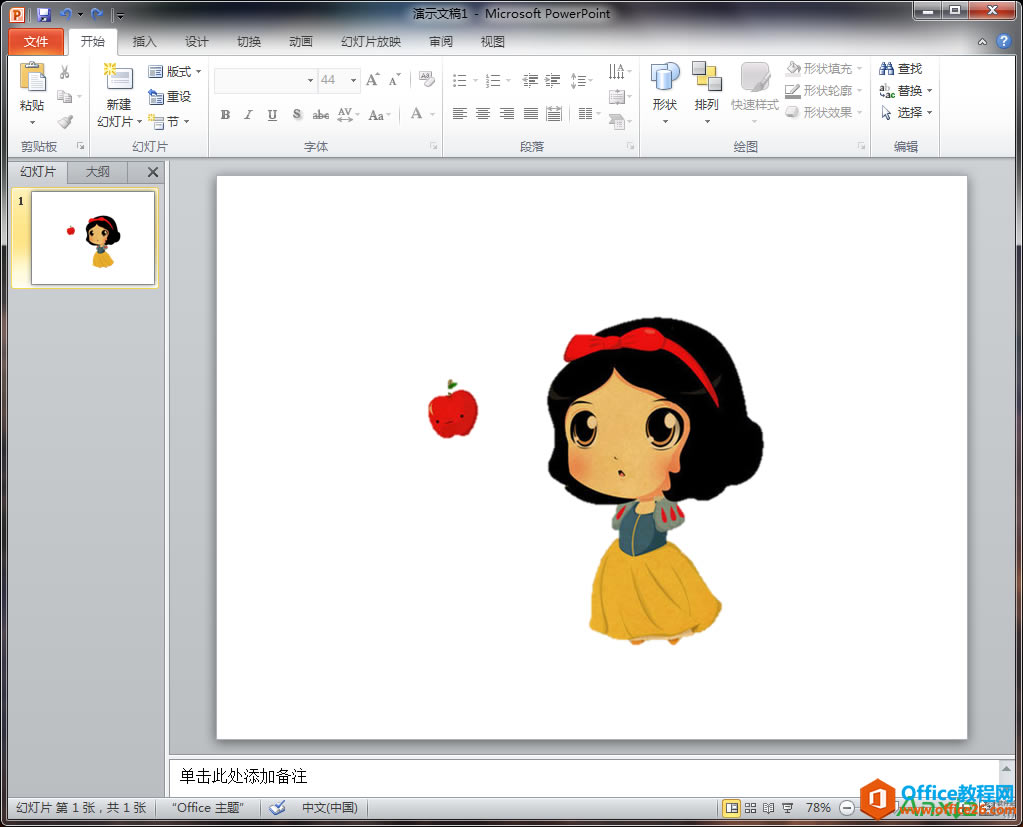1023x827 pixels.
Task: Open the font size 44 dropdown
Action: pyautogui.click(x=353, y=80)
